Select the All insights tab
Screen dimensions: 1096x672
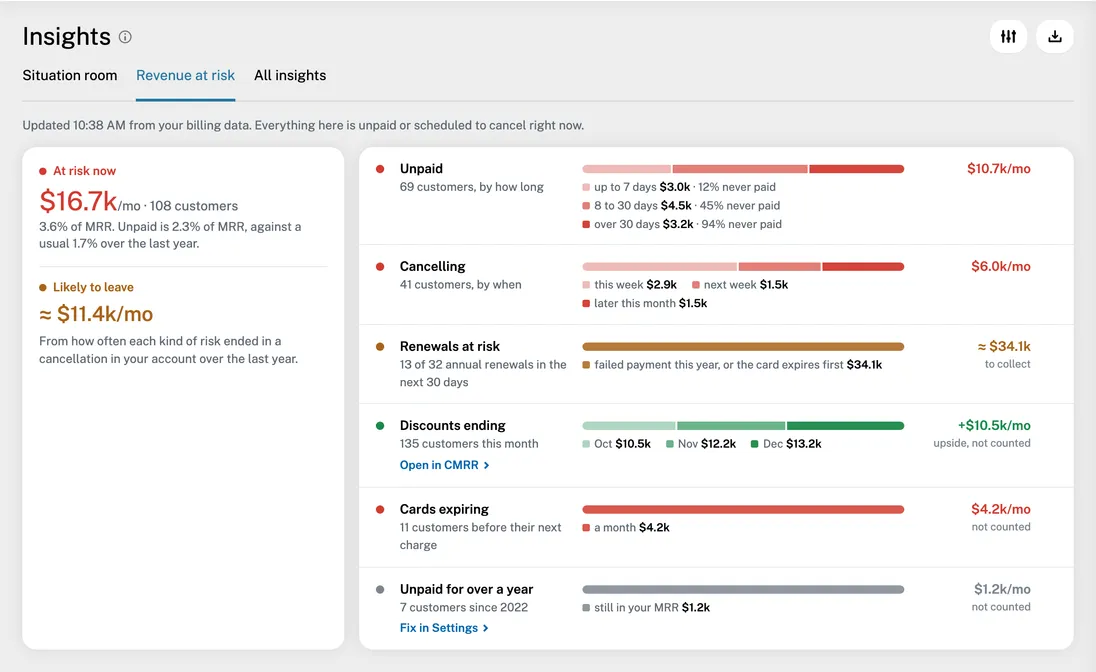pos(290,76)
